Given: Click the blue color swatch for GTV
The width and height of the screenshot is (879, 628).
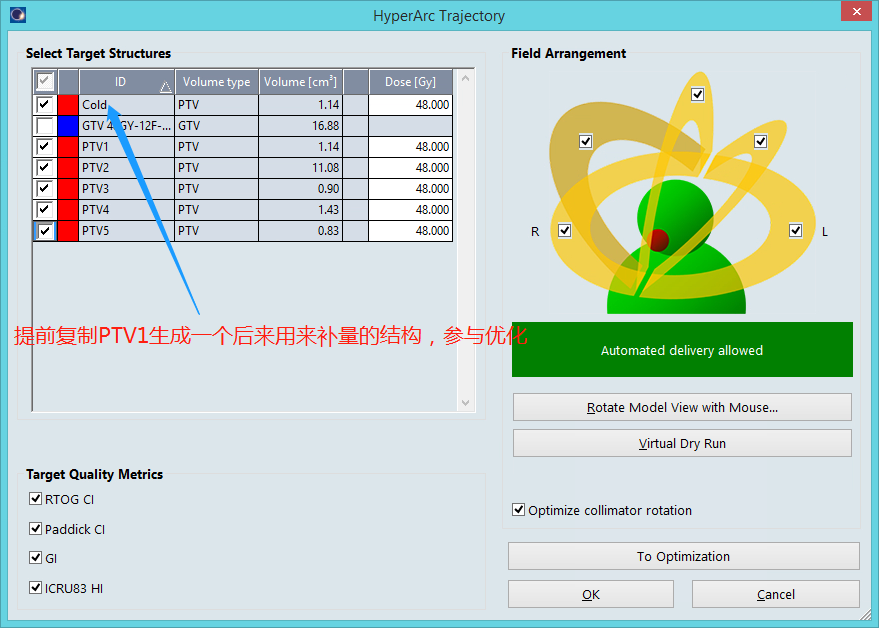Looking at the screenshot, I should 68,126.
